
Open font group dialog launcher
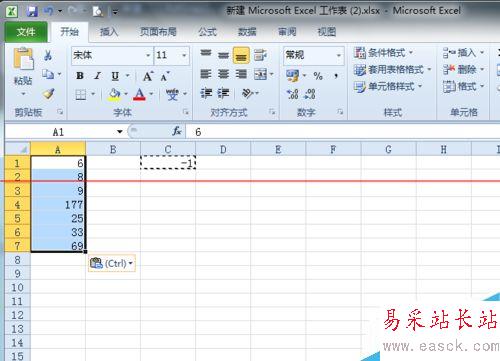185,112
